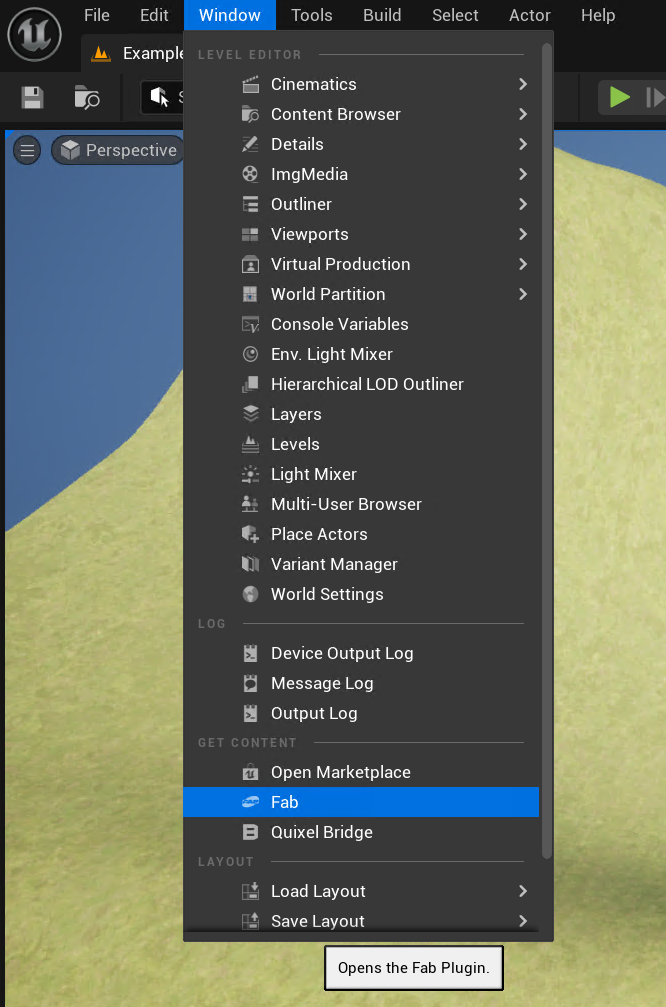Click the Light Mixer sun icon

coord(250,474)
